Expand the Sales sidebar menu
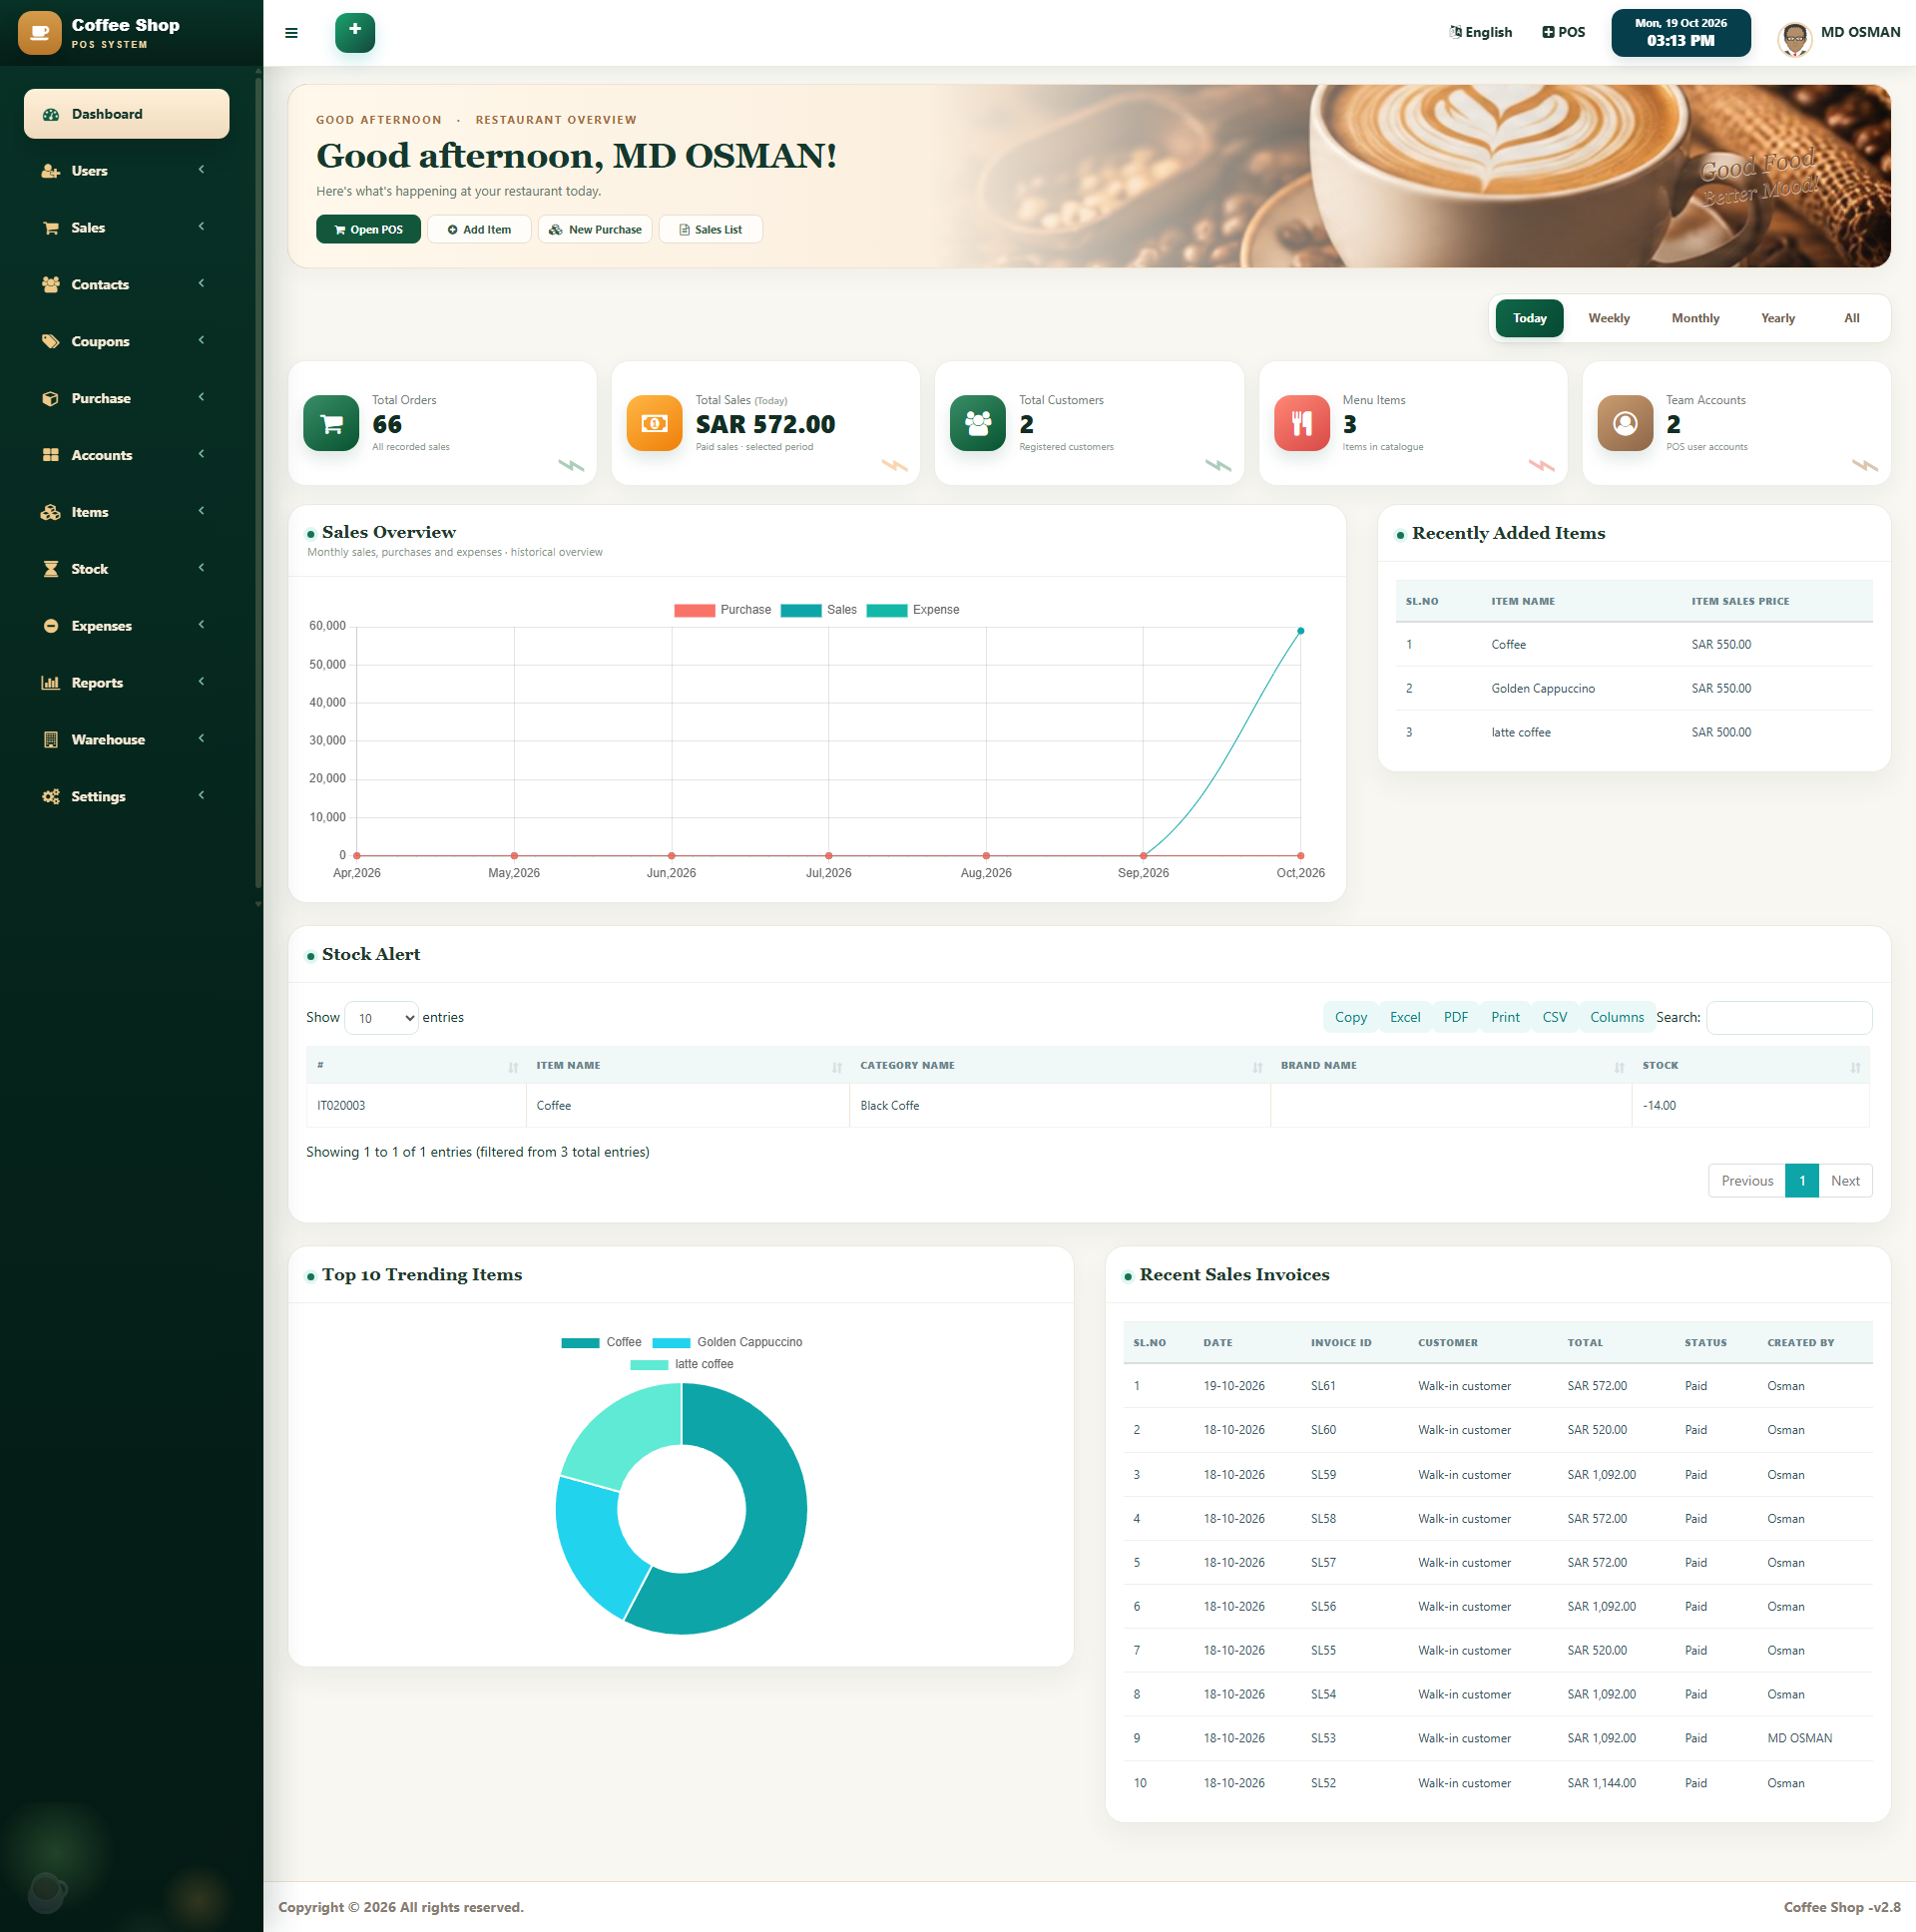Viewport: 1916px width, 1932px height. (x=127, y=228)
